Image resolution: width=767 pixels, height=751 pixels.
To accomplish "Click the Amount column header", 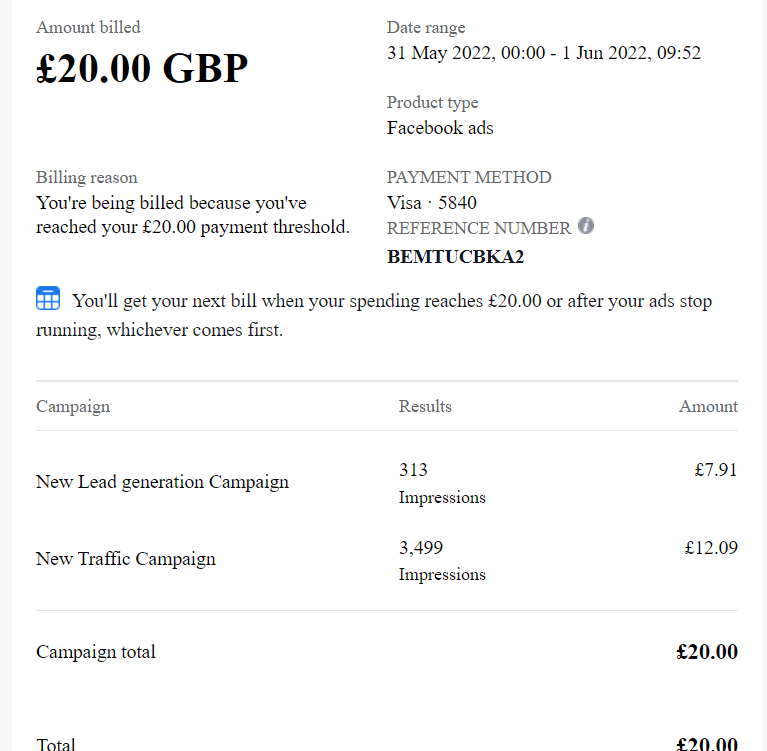I will tap(708, 406).
